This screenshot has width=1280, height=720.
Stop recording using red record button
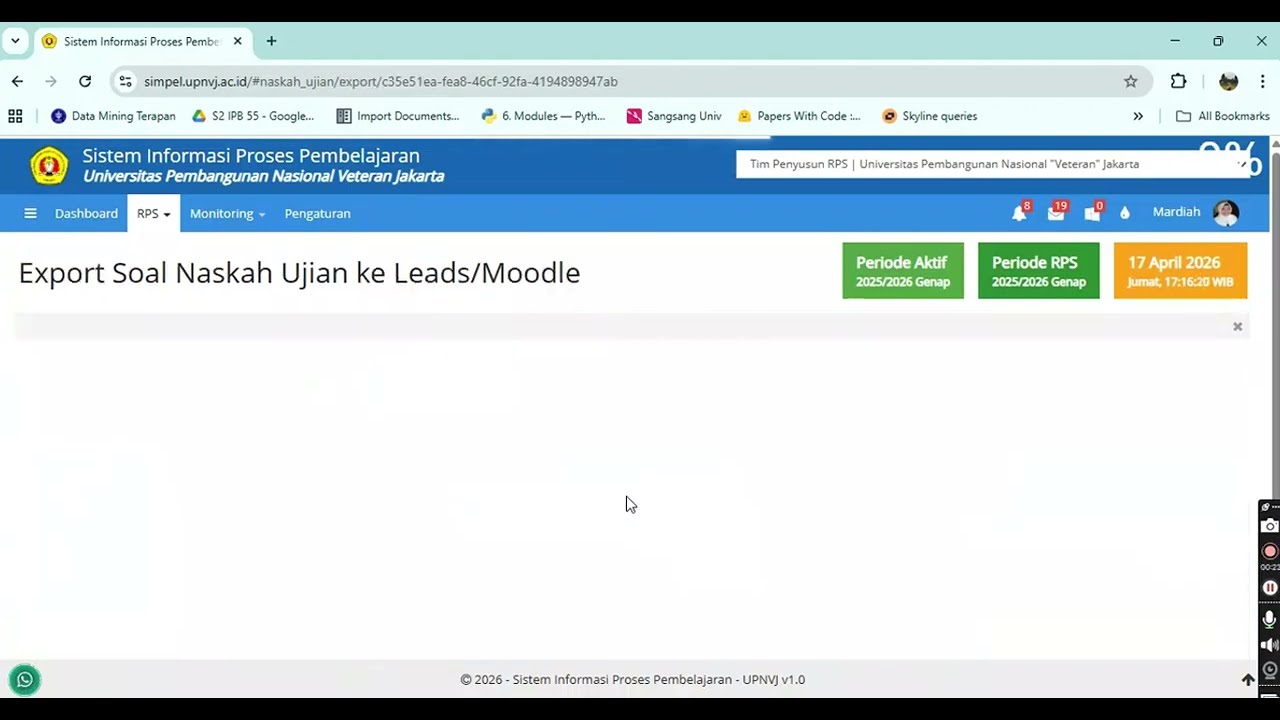pos(1270,551)
